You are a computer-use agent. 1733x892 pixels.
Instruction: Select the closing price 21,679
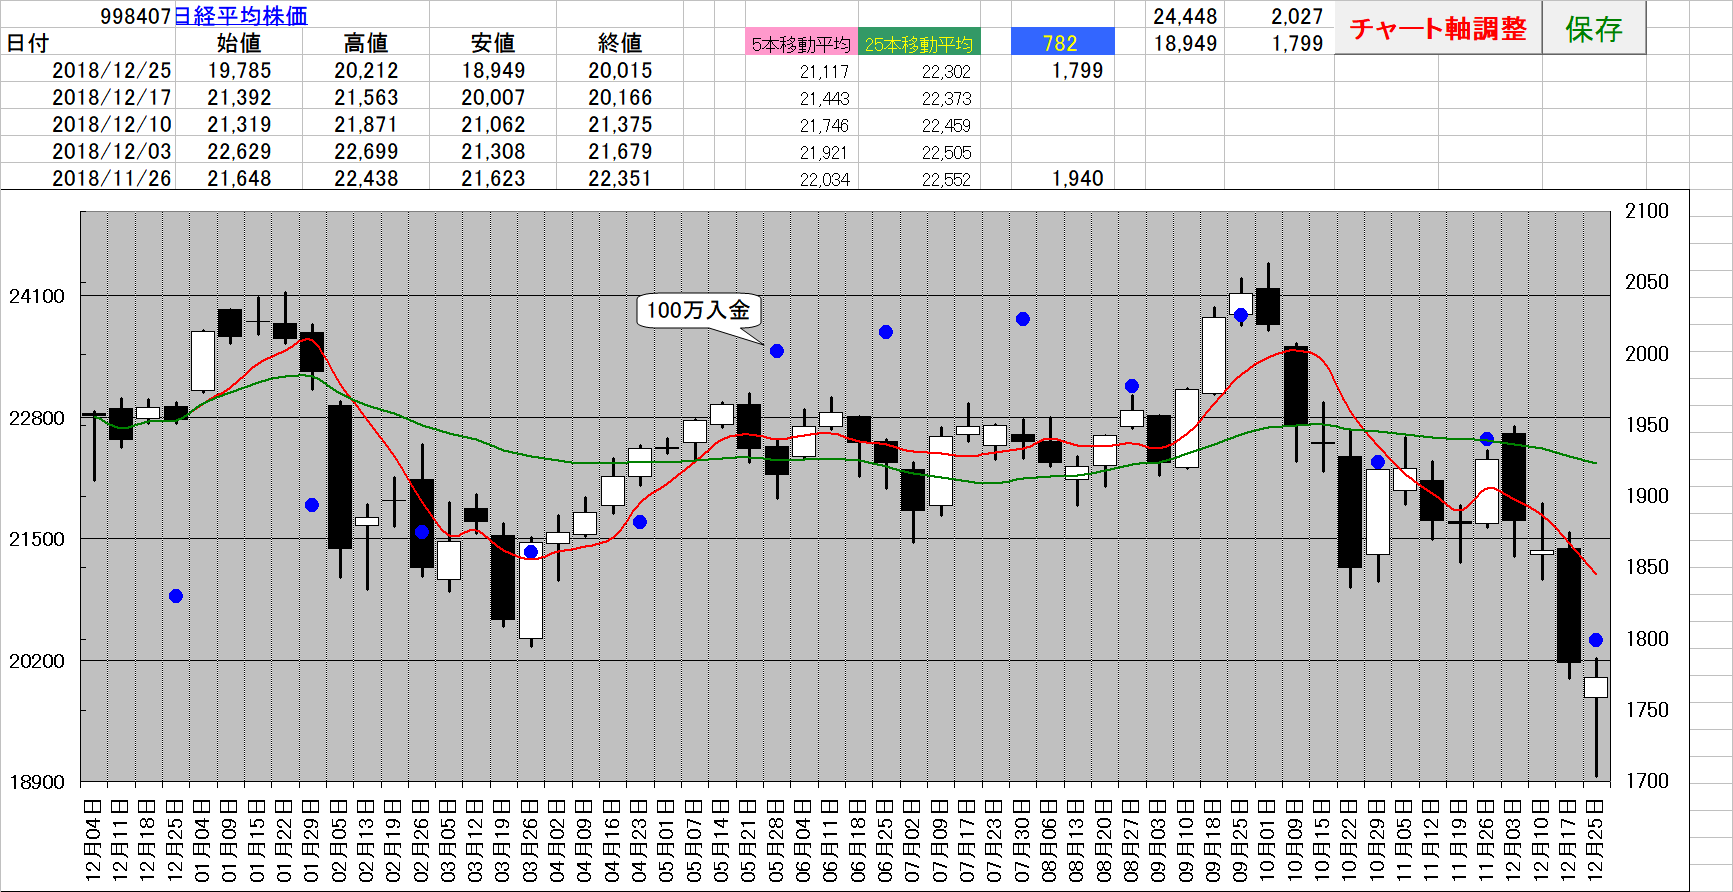click(x=620, y=151)
